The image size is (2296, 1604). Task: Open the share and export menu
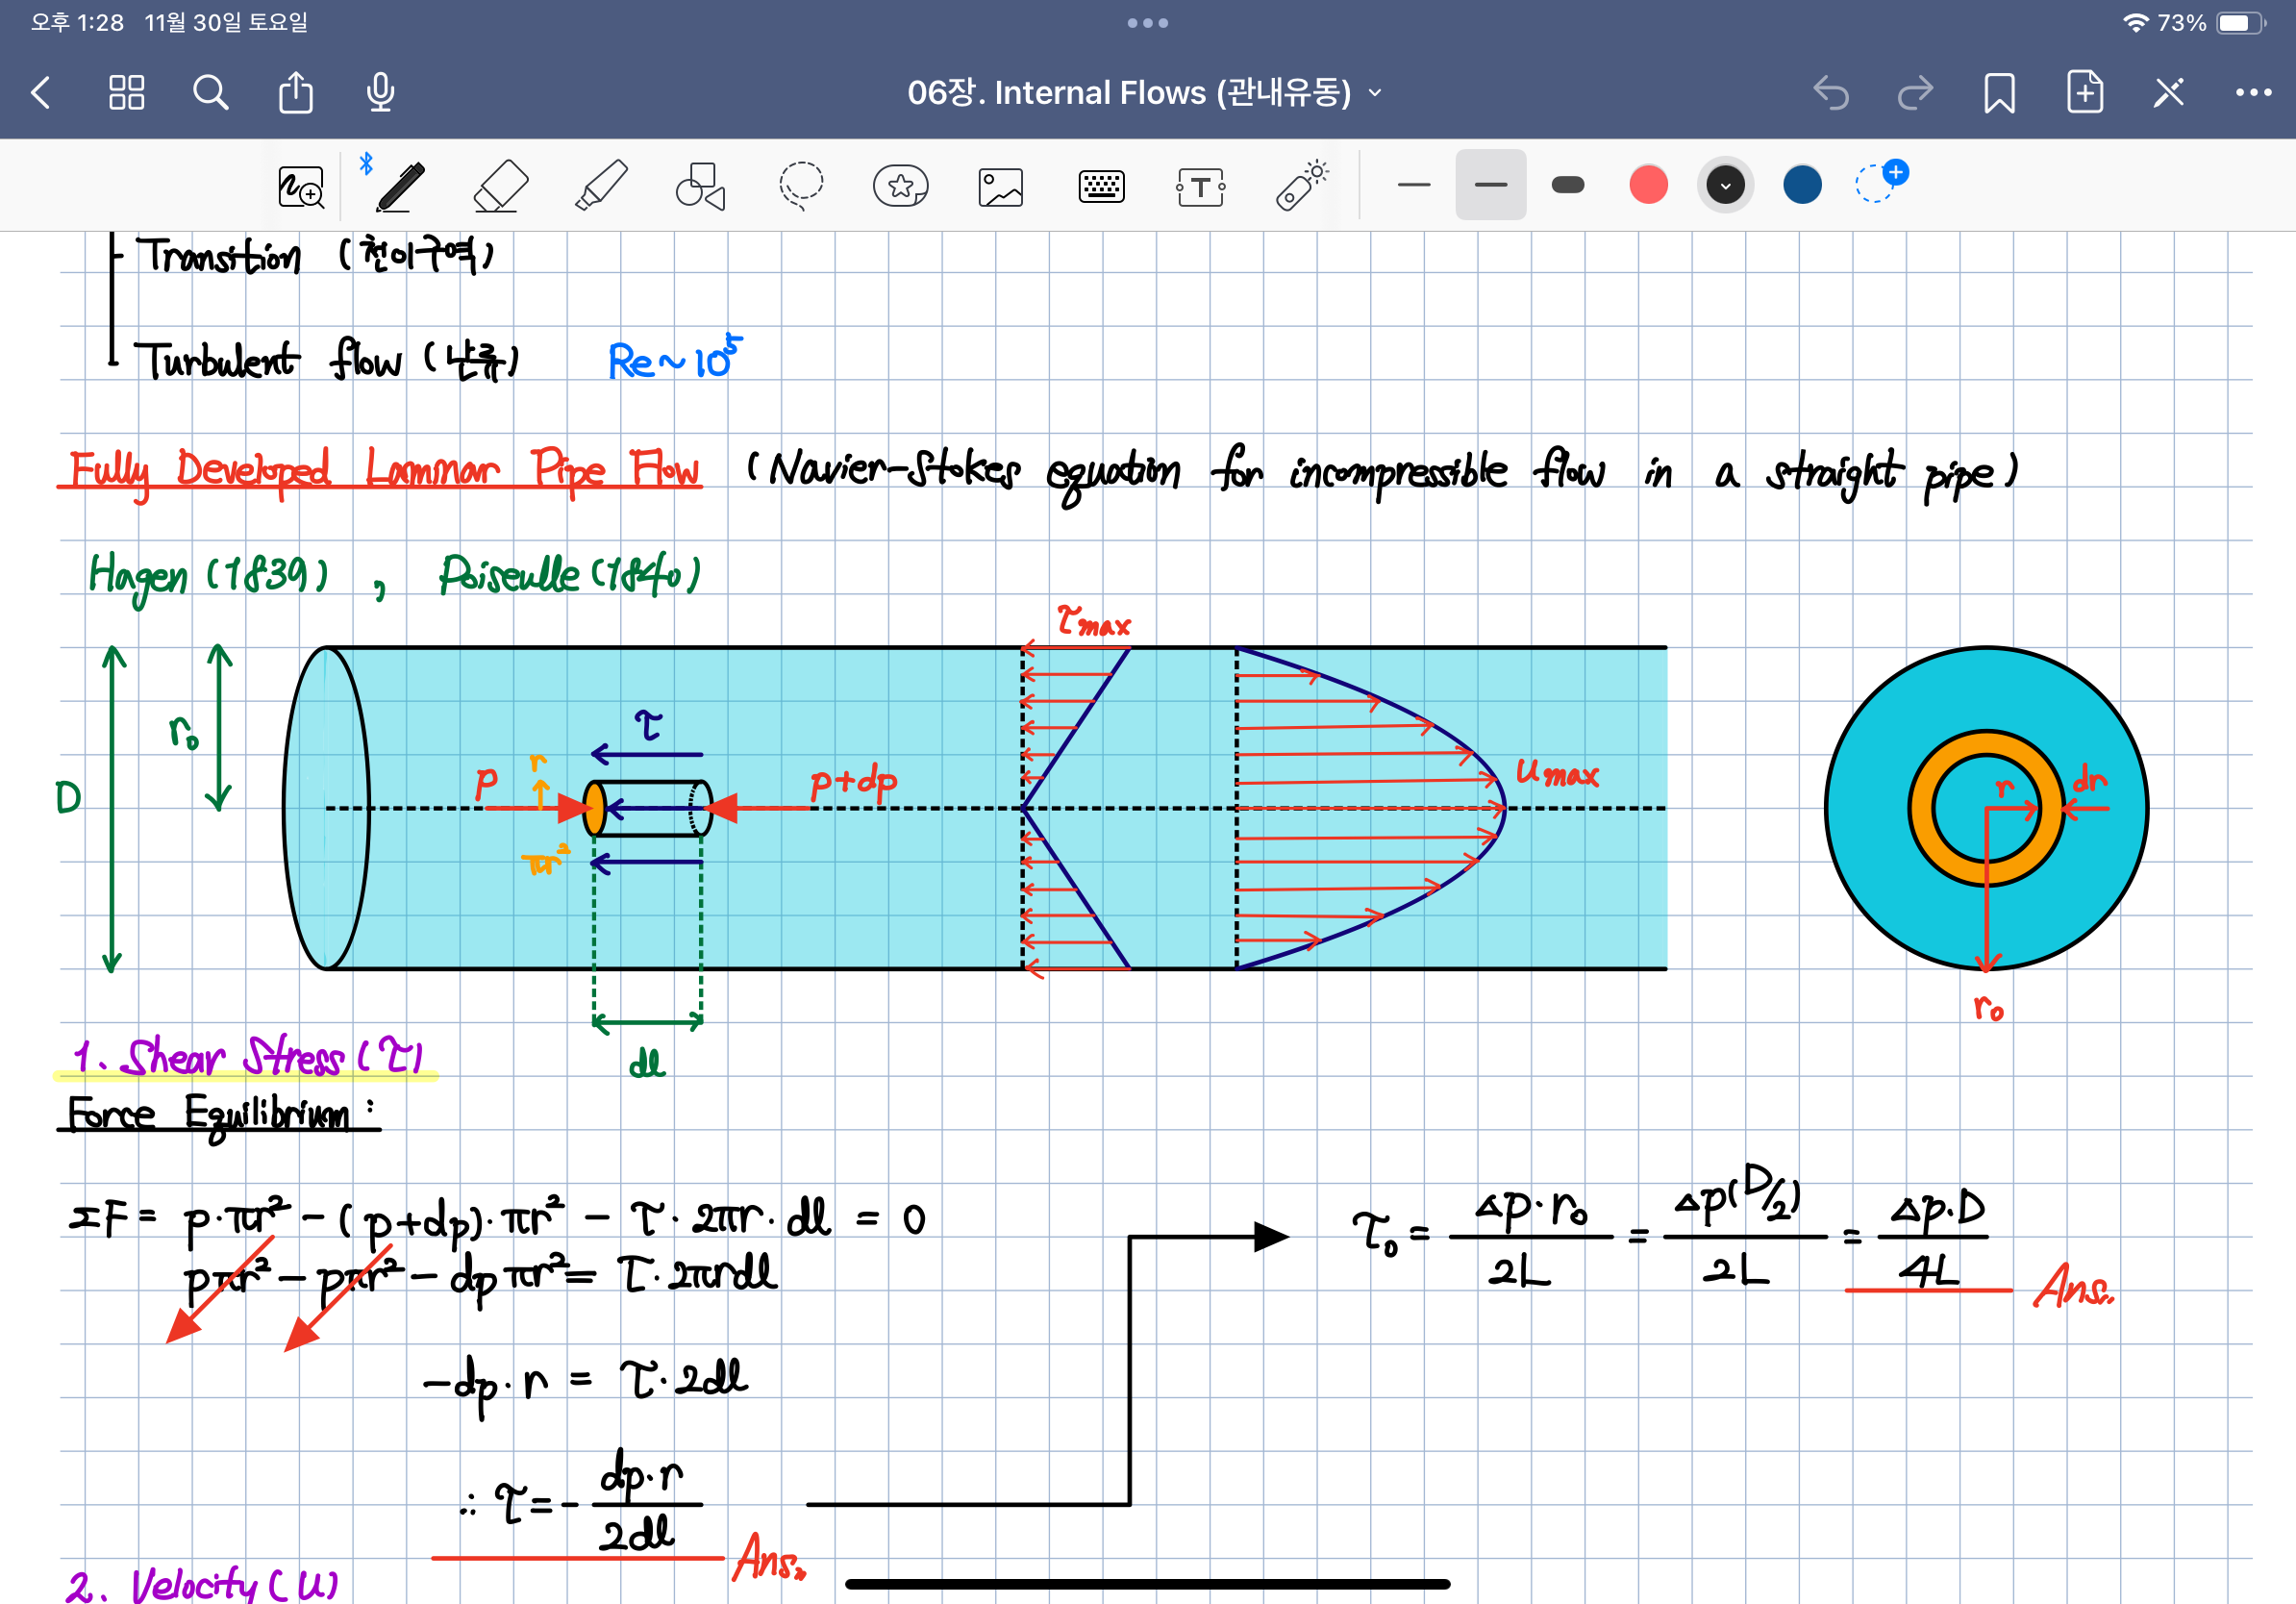click(295, 93)
